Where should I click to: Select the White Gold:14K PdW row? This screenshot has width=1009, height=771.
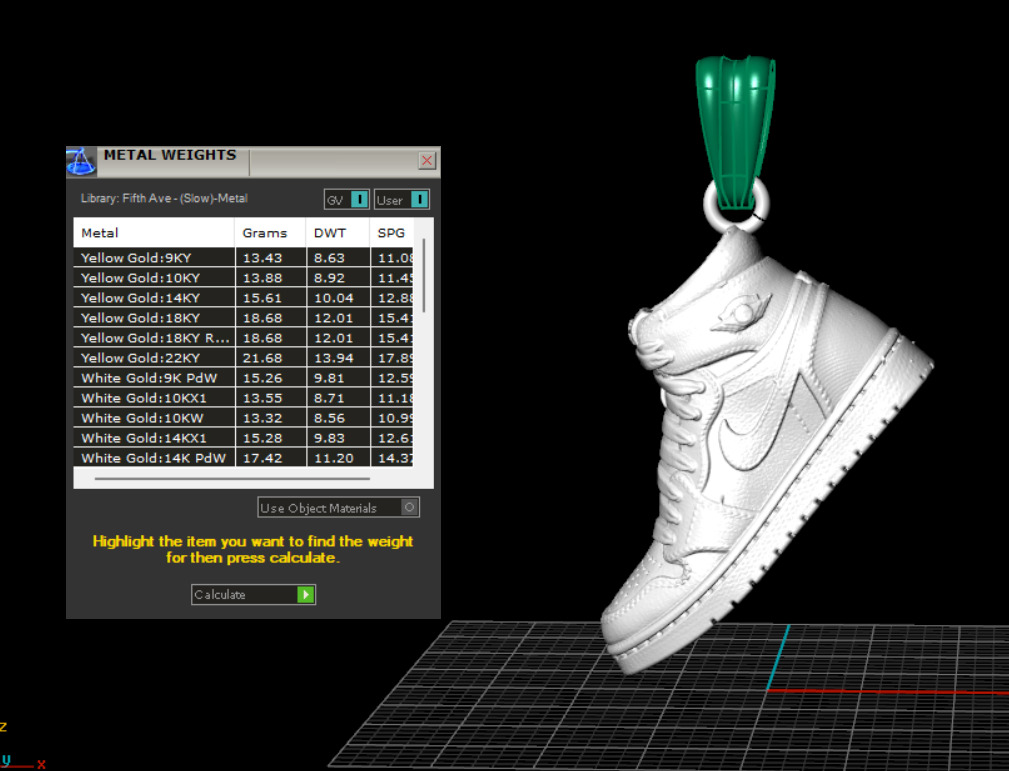click(243, 458)
